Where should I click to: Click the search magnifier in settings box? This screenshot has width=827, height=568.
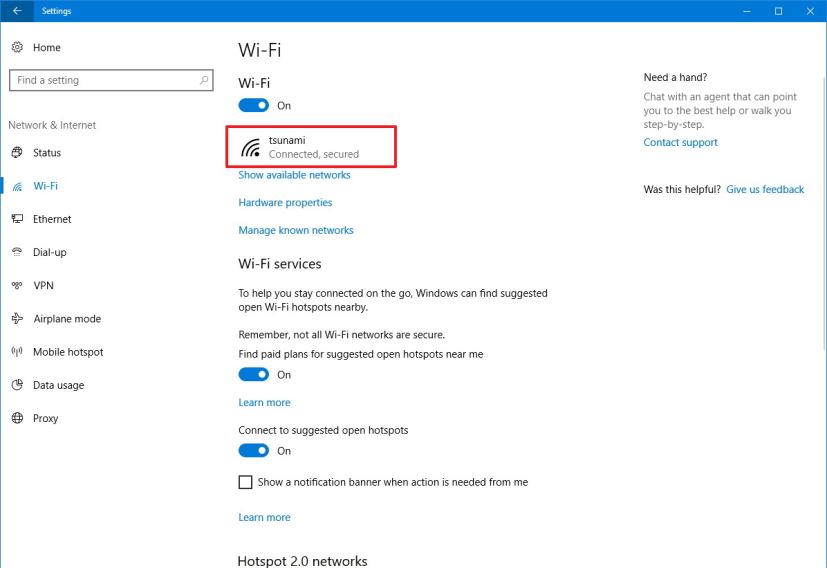(x=204, y=80)
